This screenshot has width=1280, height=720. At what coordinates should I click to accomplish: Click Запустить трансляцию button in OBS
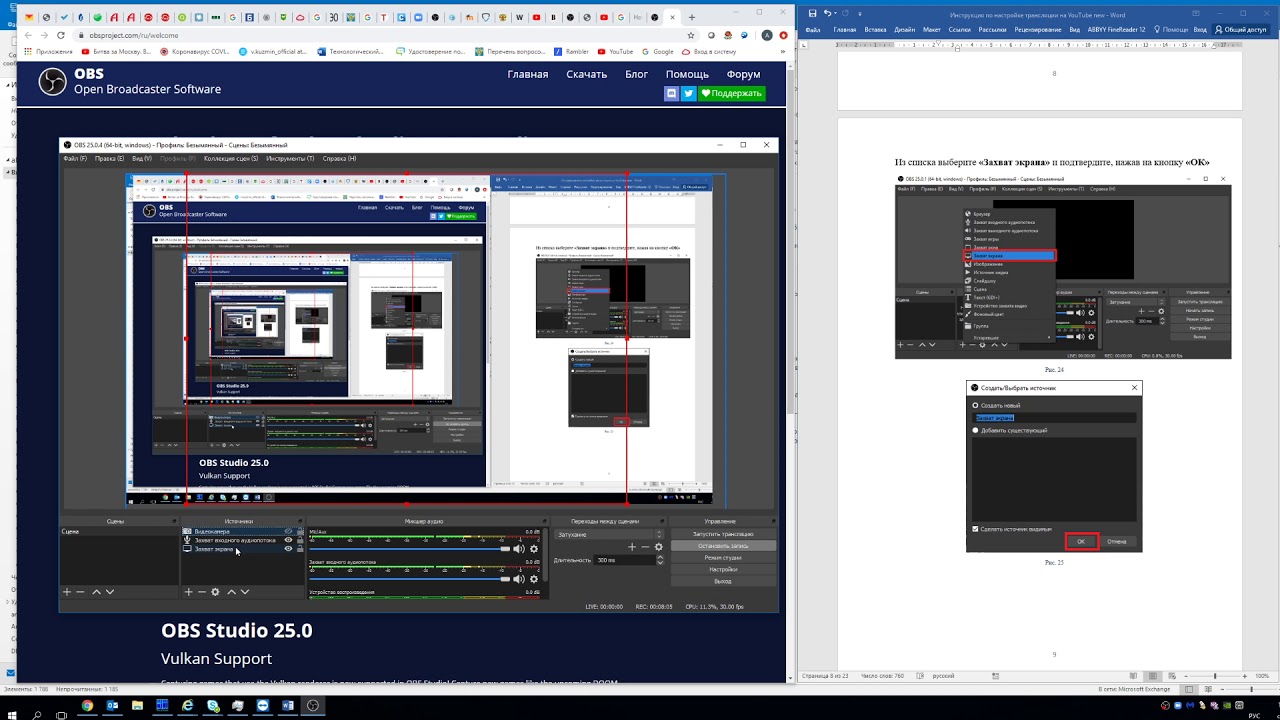point(723,534)
